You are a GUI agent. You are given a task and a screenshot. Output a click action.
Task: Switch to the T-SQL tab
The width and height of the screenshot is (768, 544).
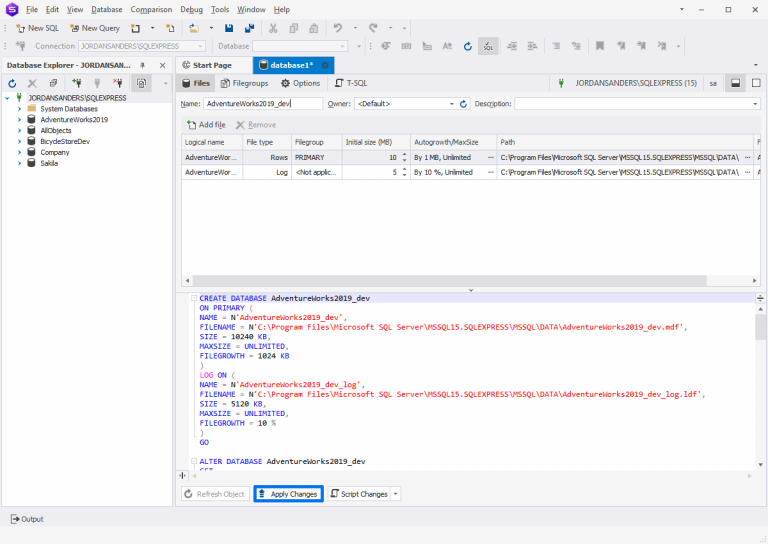[350, 83]
